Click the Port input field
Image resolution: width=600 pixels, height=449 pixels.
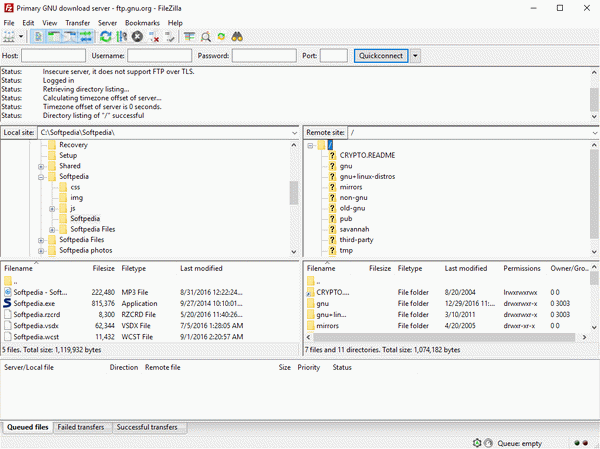pyautogui.click(x=334, y=56)
